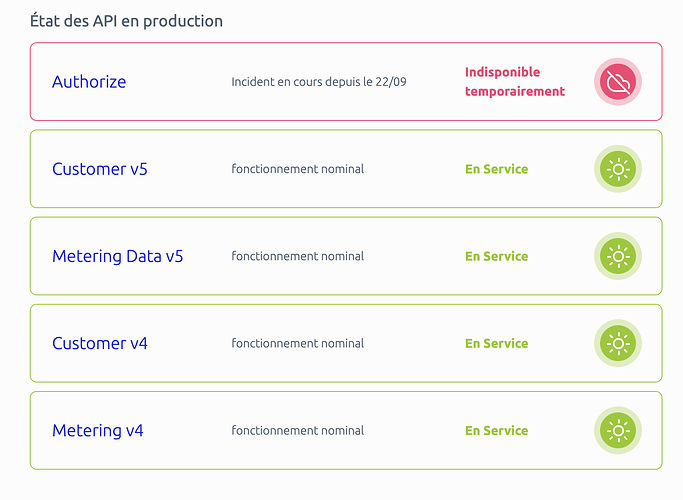The width and height of the screenshot is (683, 500).
Task: Click 'En Service' status for Metering v4
Action: (496, 431)
